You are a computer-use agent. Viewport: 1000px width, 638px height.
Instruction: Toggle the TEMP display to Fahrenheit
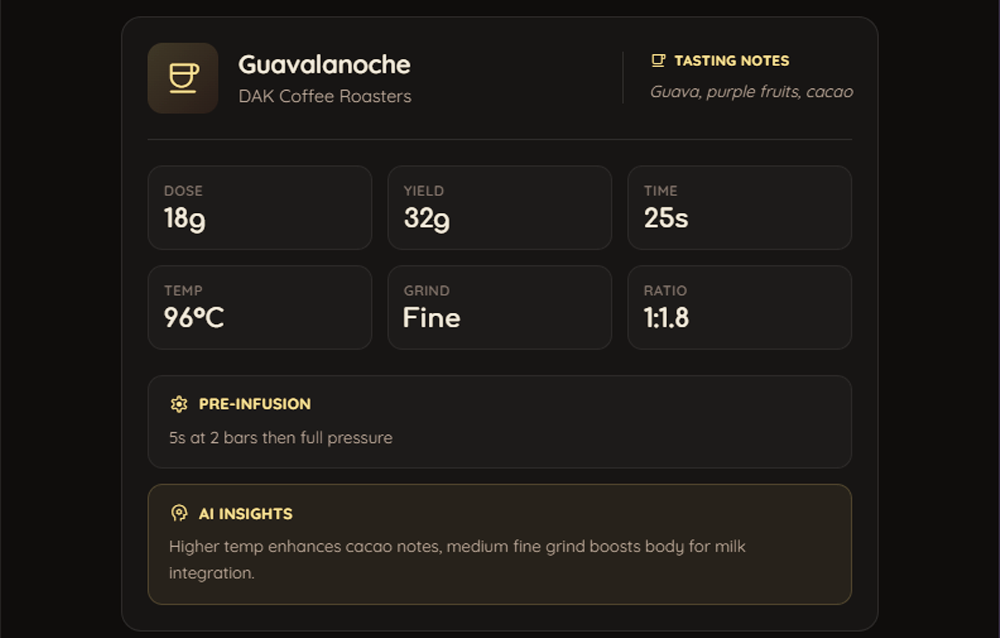coord(260,307)
